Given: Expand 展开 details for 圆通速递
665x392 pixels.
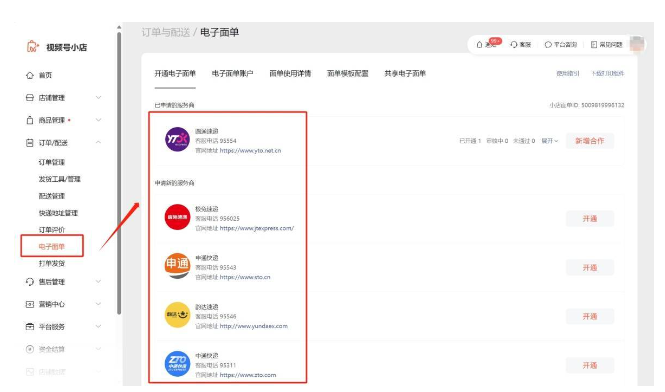Looking at the screenshot, I should tap(550, 141).
